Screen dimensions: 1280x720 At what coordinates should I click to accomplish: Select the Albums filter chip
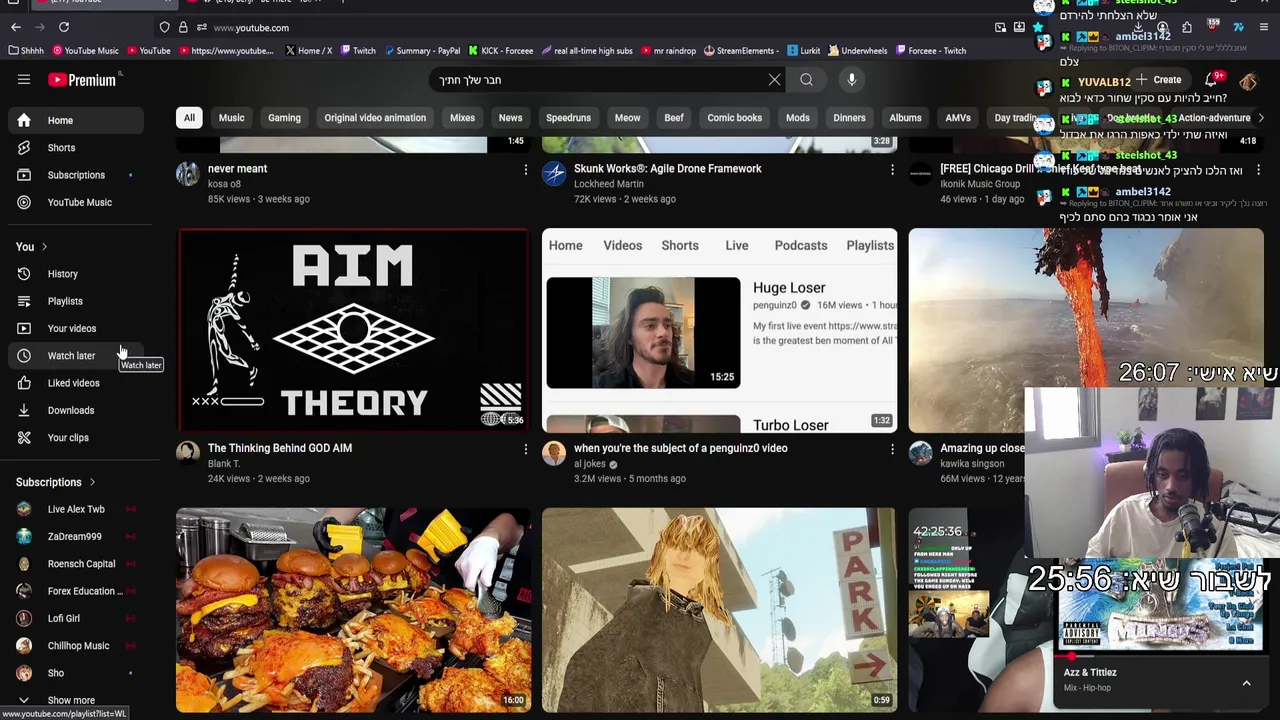(905, 118)
